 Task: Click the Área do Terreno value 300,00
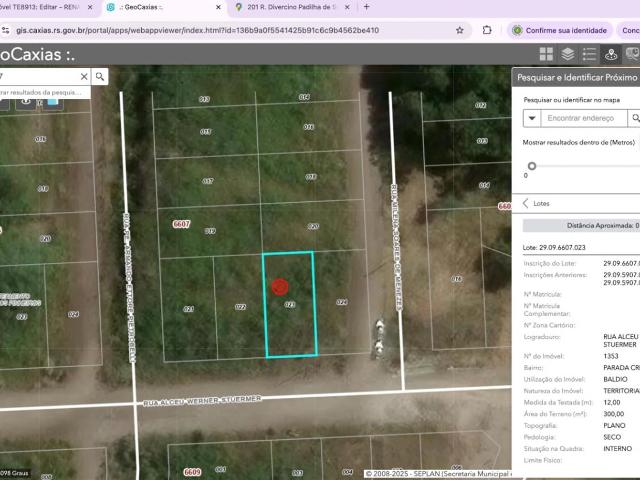(613, 414)
